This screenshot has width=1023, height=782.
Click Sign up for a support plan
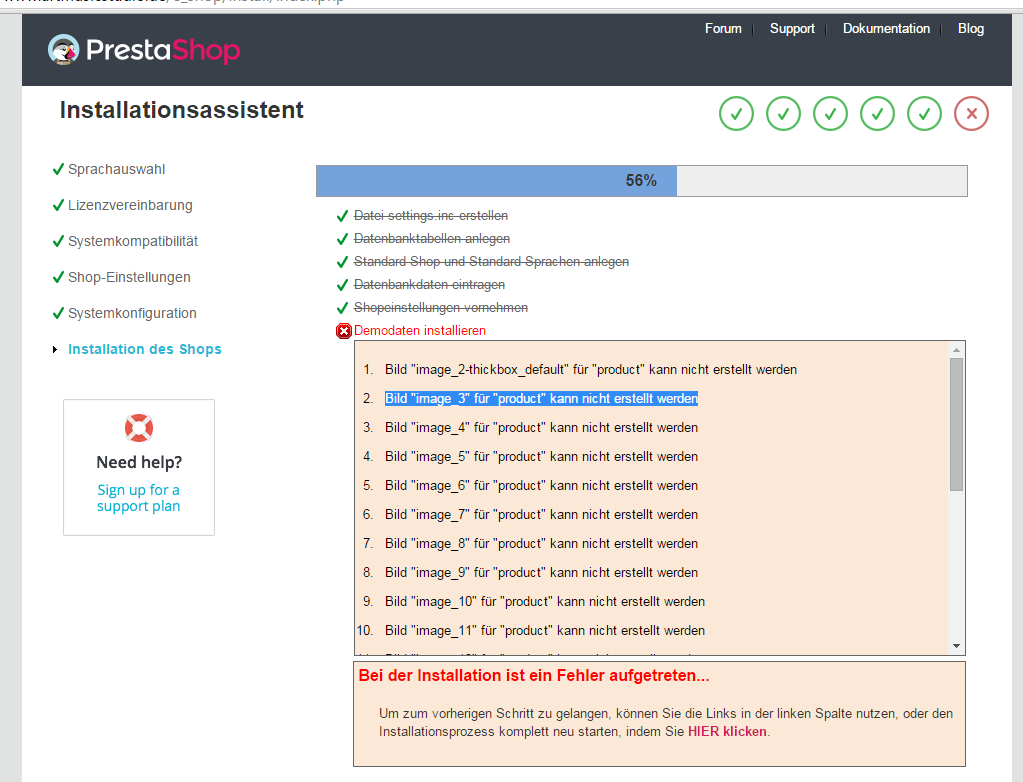click(138, 498)
